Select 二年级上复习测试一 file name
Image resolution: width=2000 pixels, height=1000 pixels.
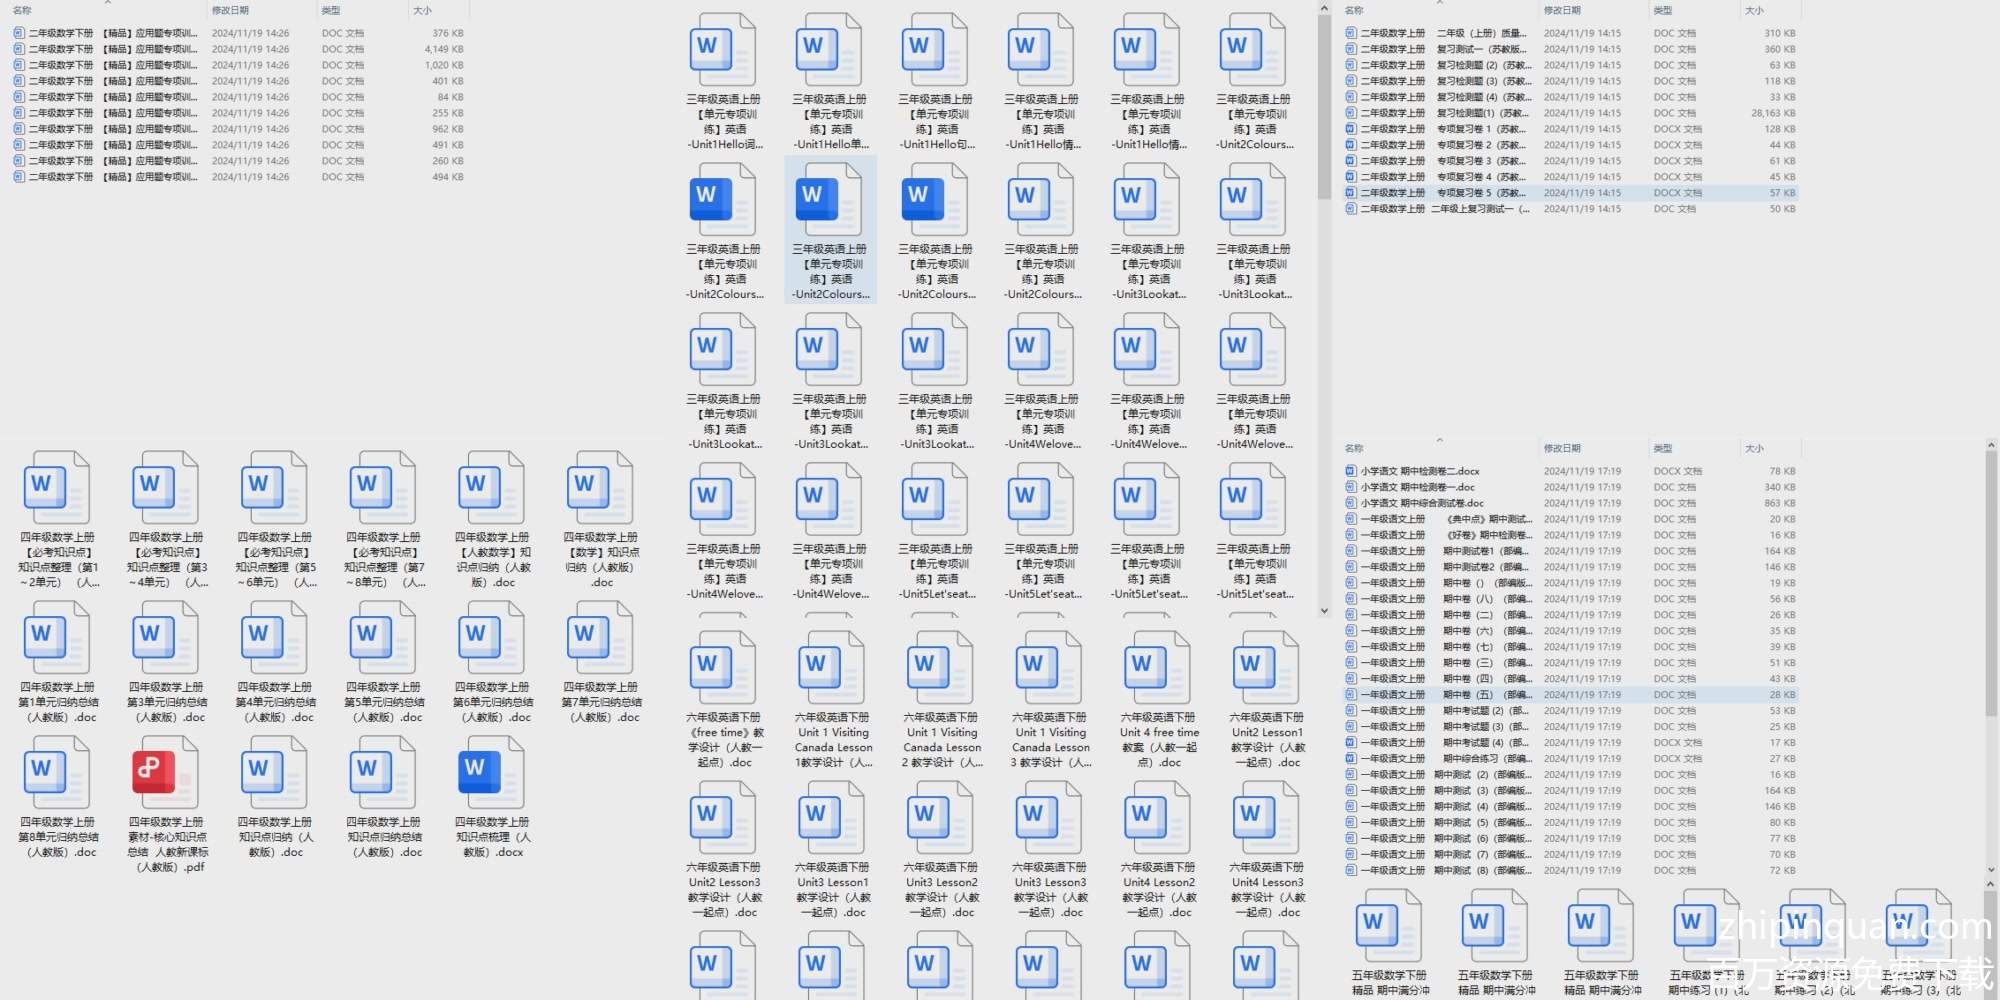pyautogui.click(x=1444, y=209)
